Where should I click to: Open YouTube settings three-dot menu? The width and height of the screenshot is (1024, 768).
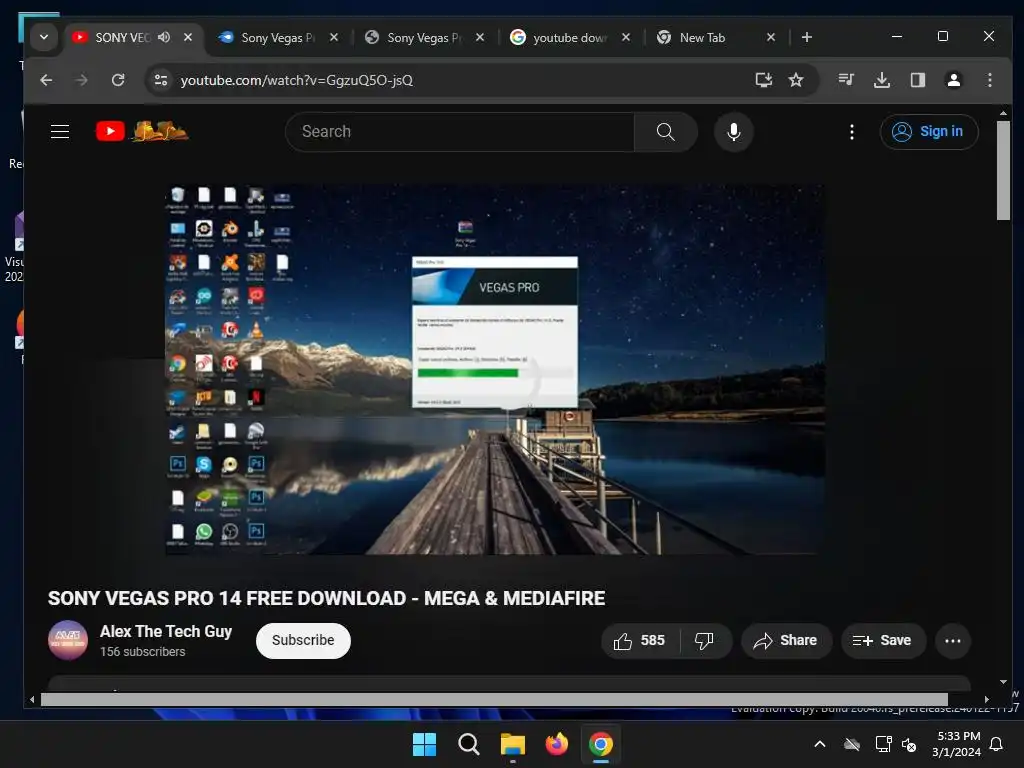(x=852, y=132)
